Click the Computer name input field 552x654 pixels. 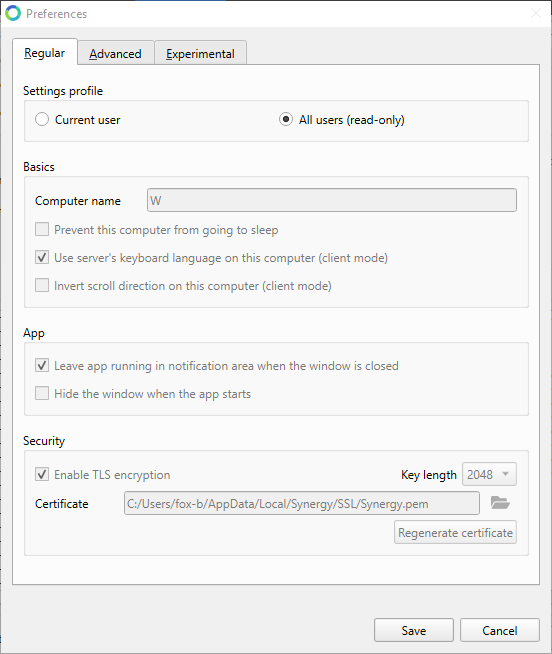(x=332, y=200)
